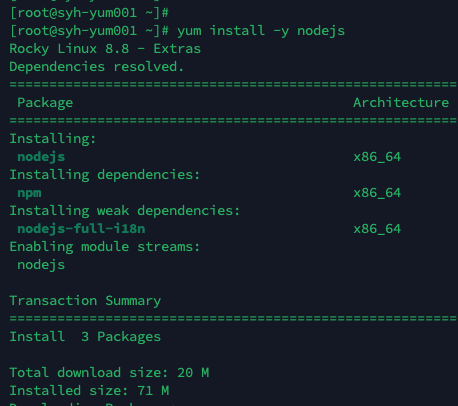Click x86_64 in the npm row
This screenshot has width=458, height=406.
tap(377, 193)
